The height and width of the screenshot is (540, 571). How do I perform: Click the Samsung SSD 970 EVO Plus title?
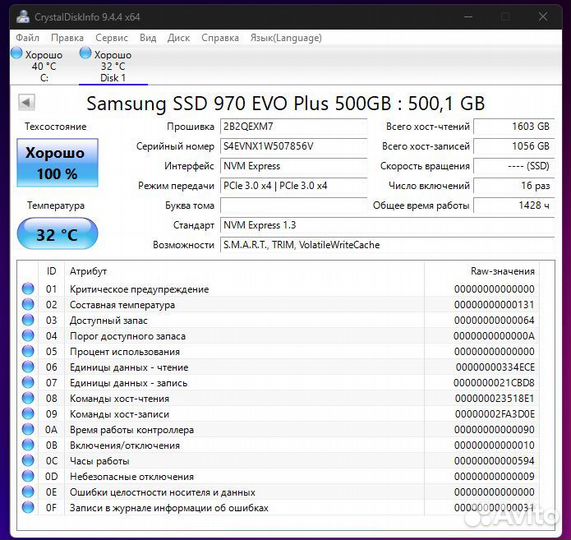tap(286, 103)
